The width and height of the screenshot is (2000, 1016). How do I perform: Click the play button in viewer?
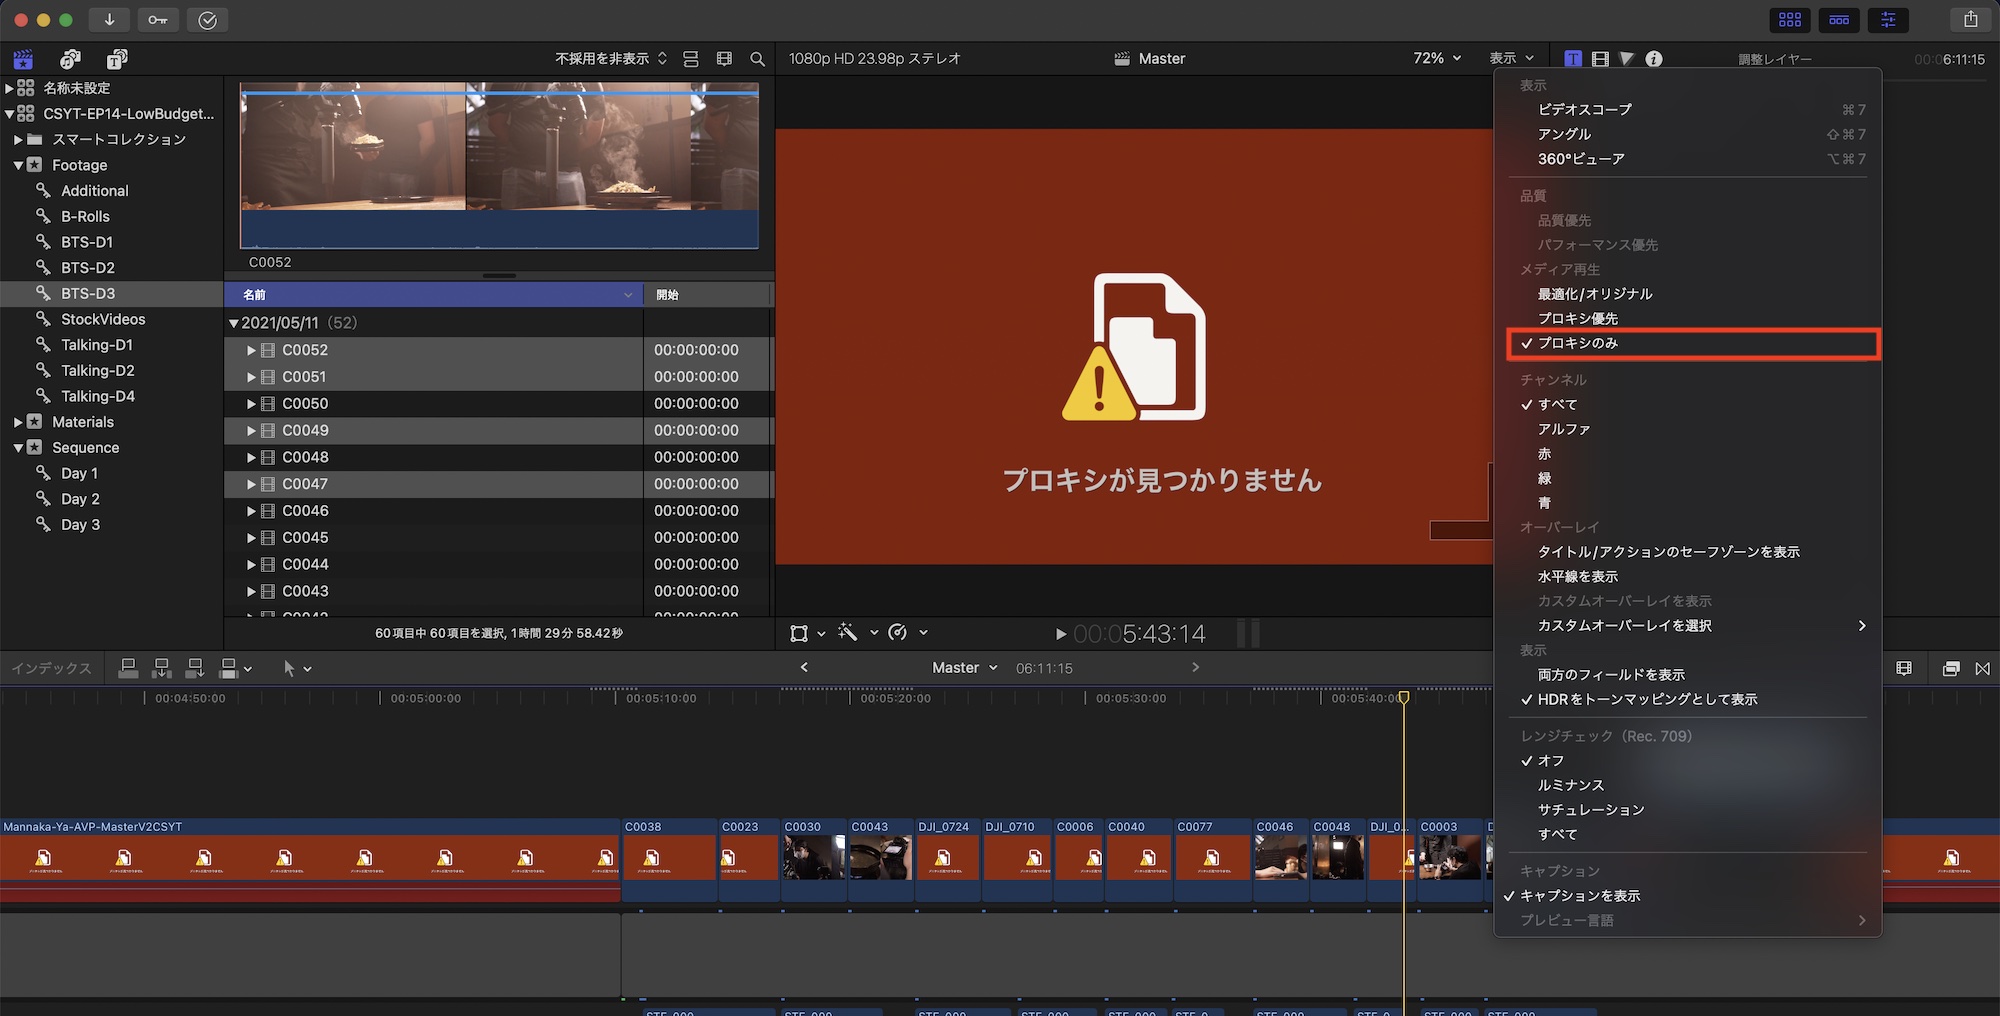(1060, 634)
